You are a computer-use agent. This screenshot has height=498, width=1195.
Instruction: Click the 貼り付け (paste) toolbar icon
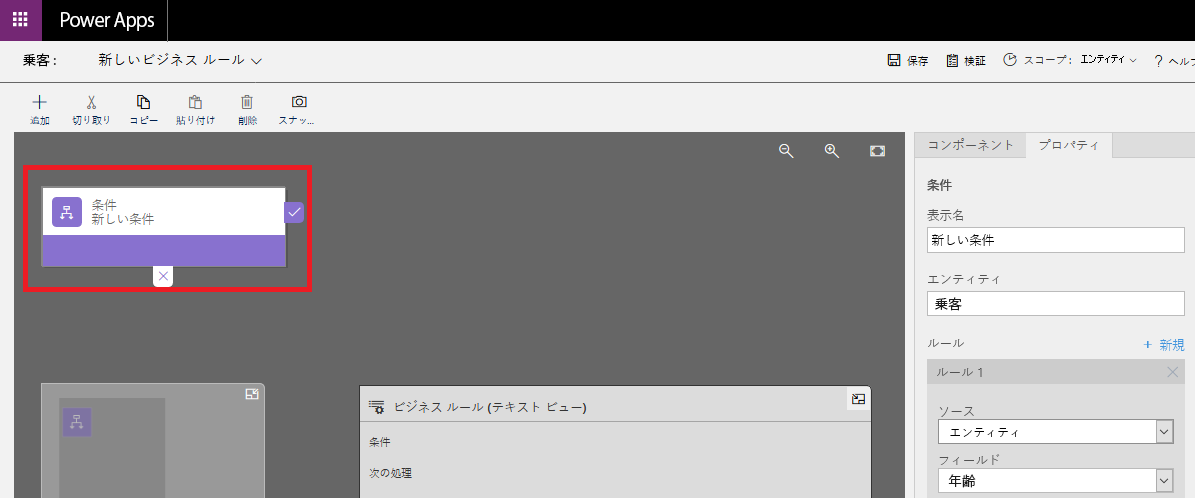tap(195, 102)
